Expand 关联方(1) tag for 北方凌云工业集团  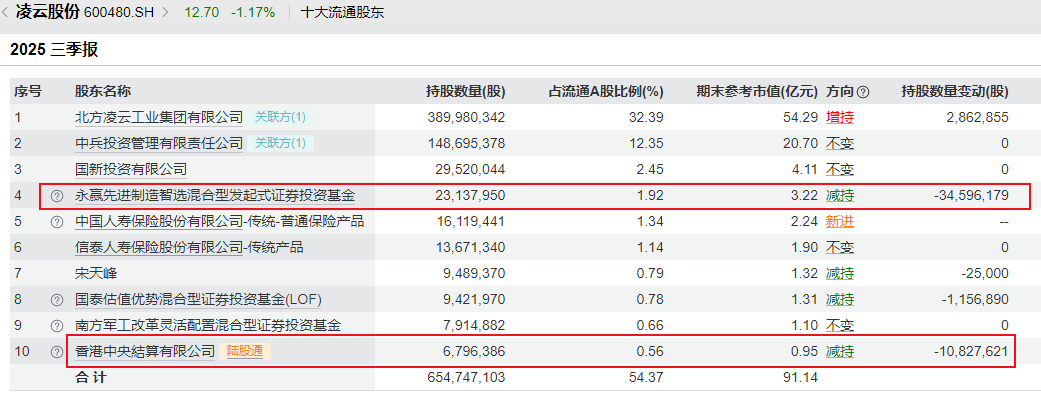pos(280,117)
